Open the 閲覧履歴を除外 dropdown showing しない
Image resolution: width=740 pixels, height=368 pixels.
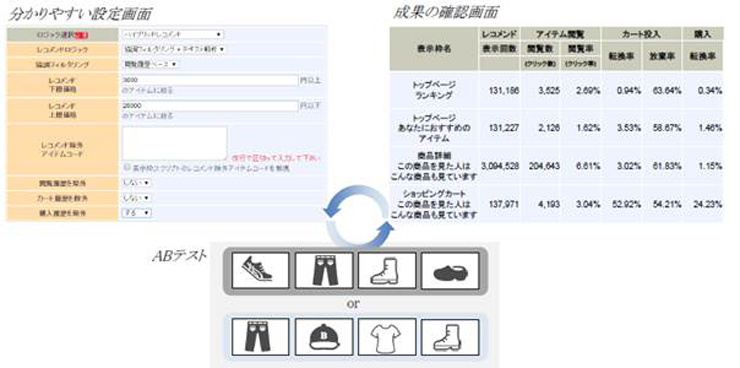(x=137, y=183)
